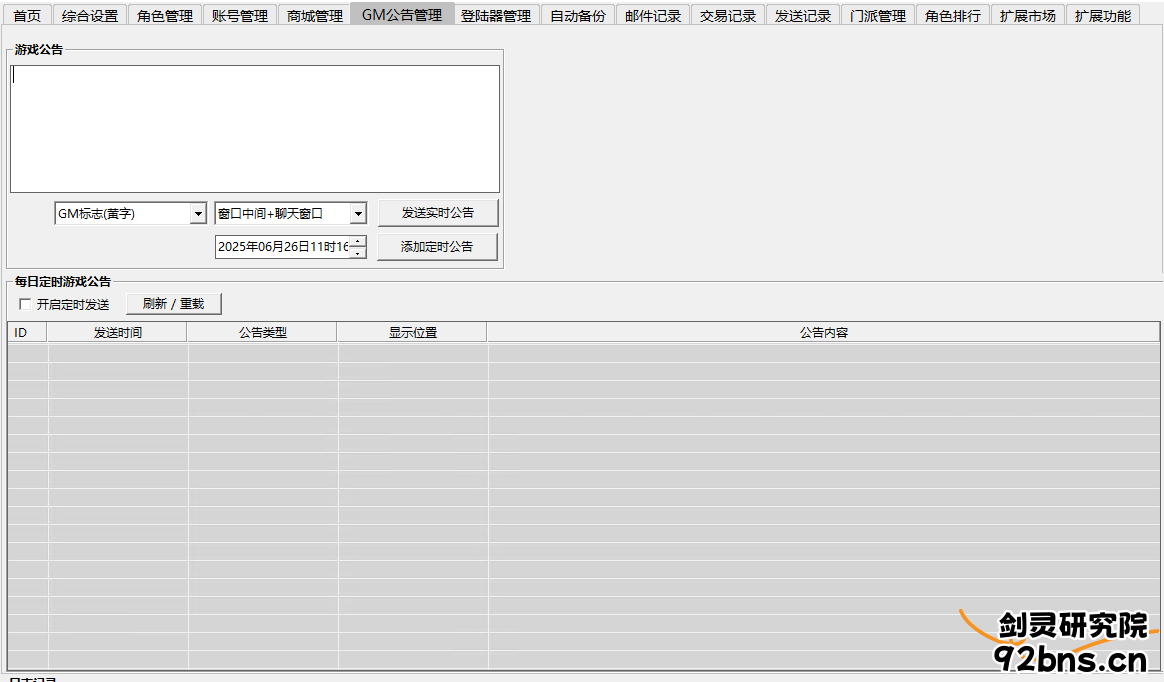Click the date-time field showing 2025年06月26日
Viewport: 1164px width, 682px height.
pos(283,246)
